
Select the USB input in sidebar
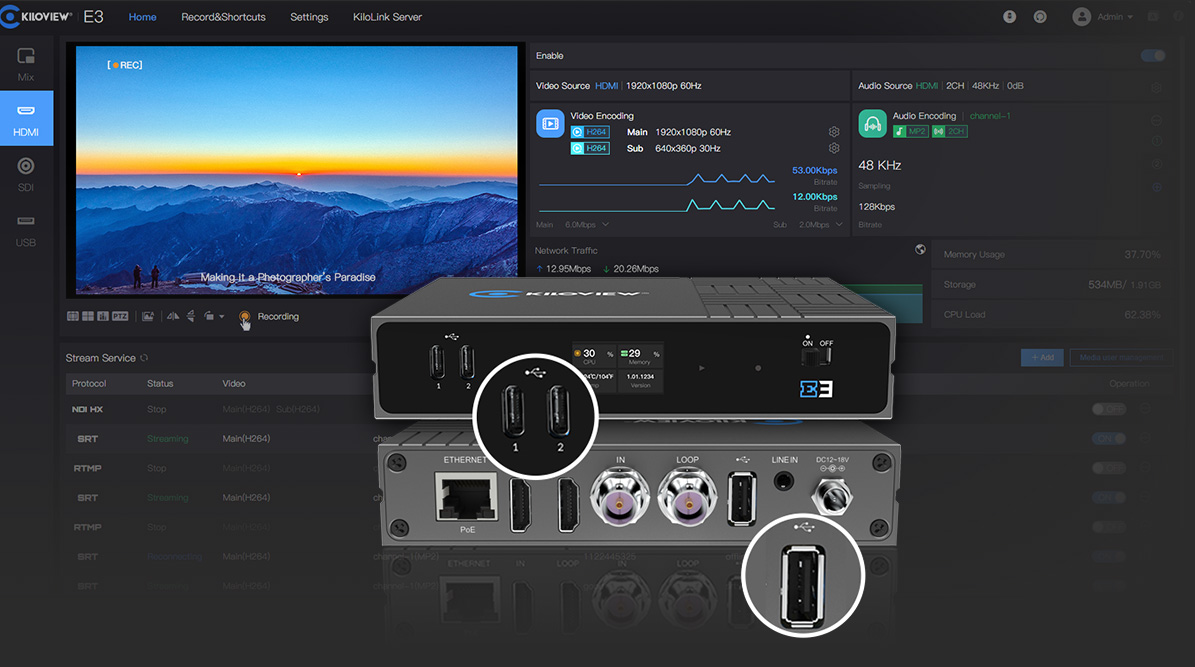(26, 228)
